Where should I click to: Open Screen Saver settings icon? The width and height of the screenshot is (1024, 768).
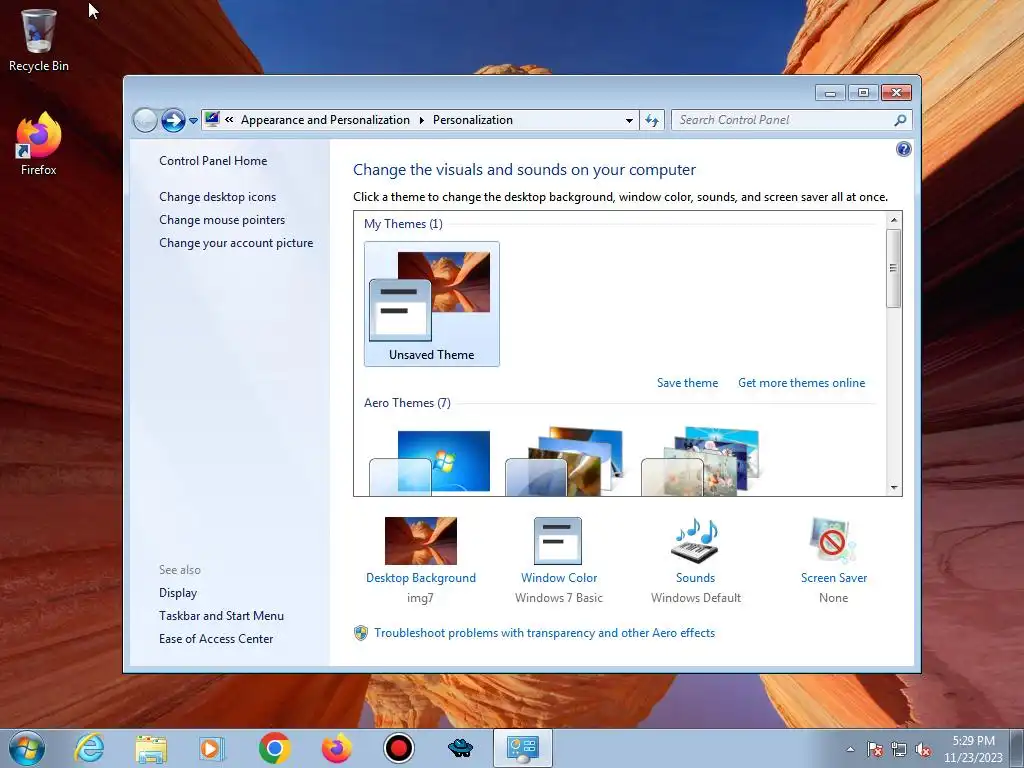coord(833,541)
